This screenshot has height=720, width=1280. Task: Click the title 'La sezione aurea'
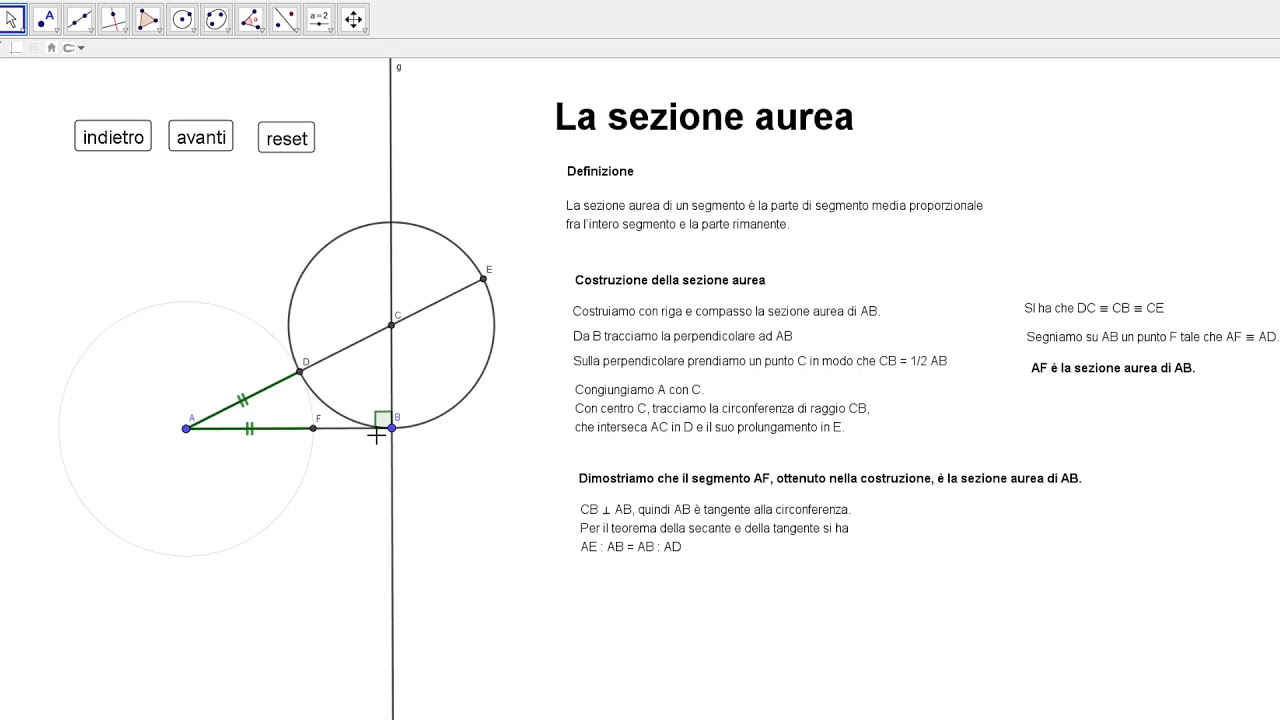(704, 117)
